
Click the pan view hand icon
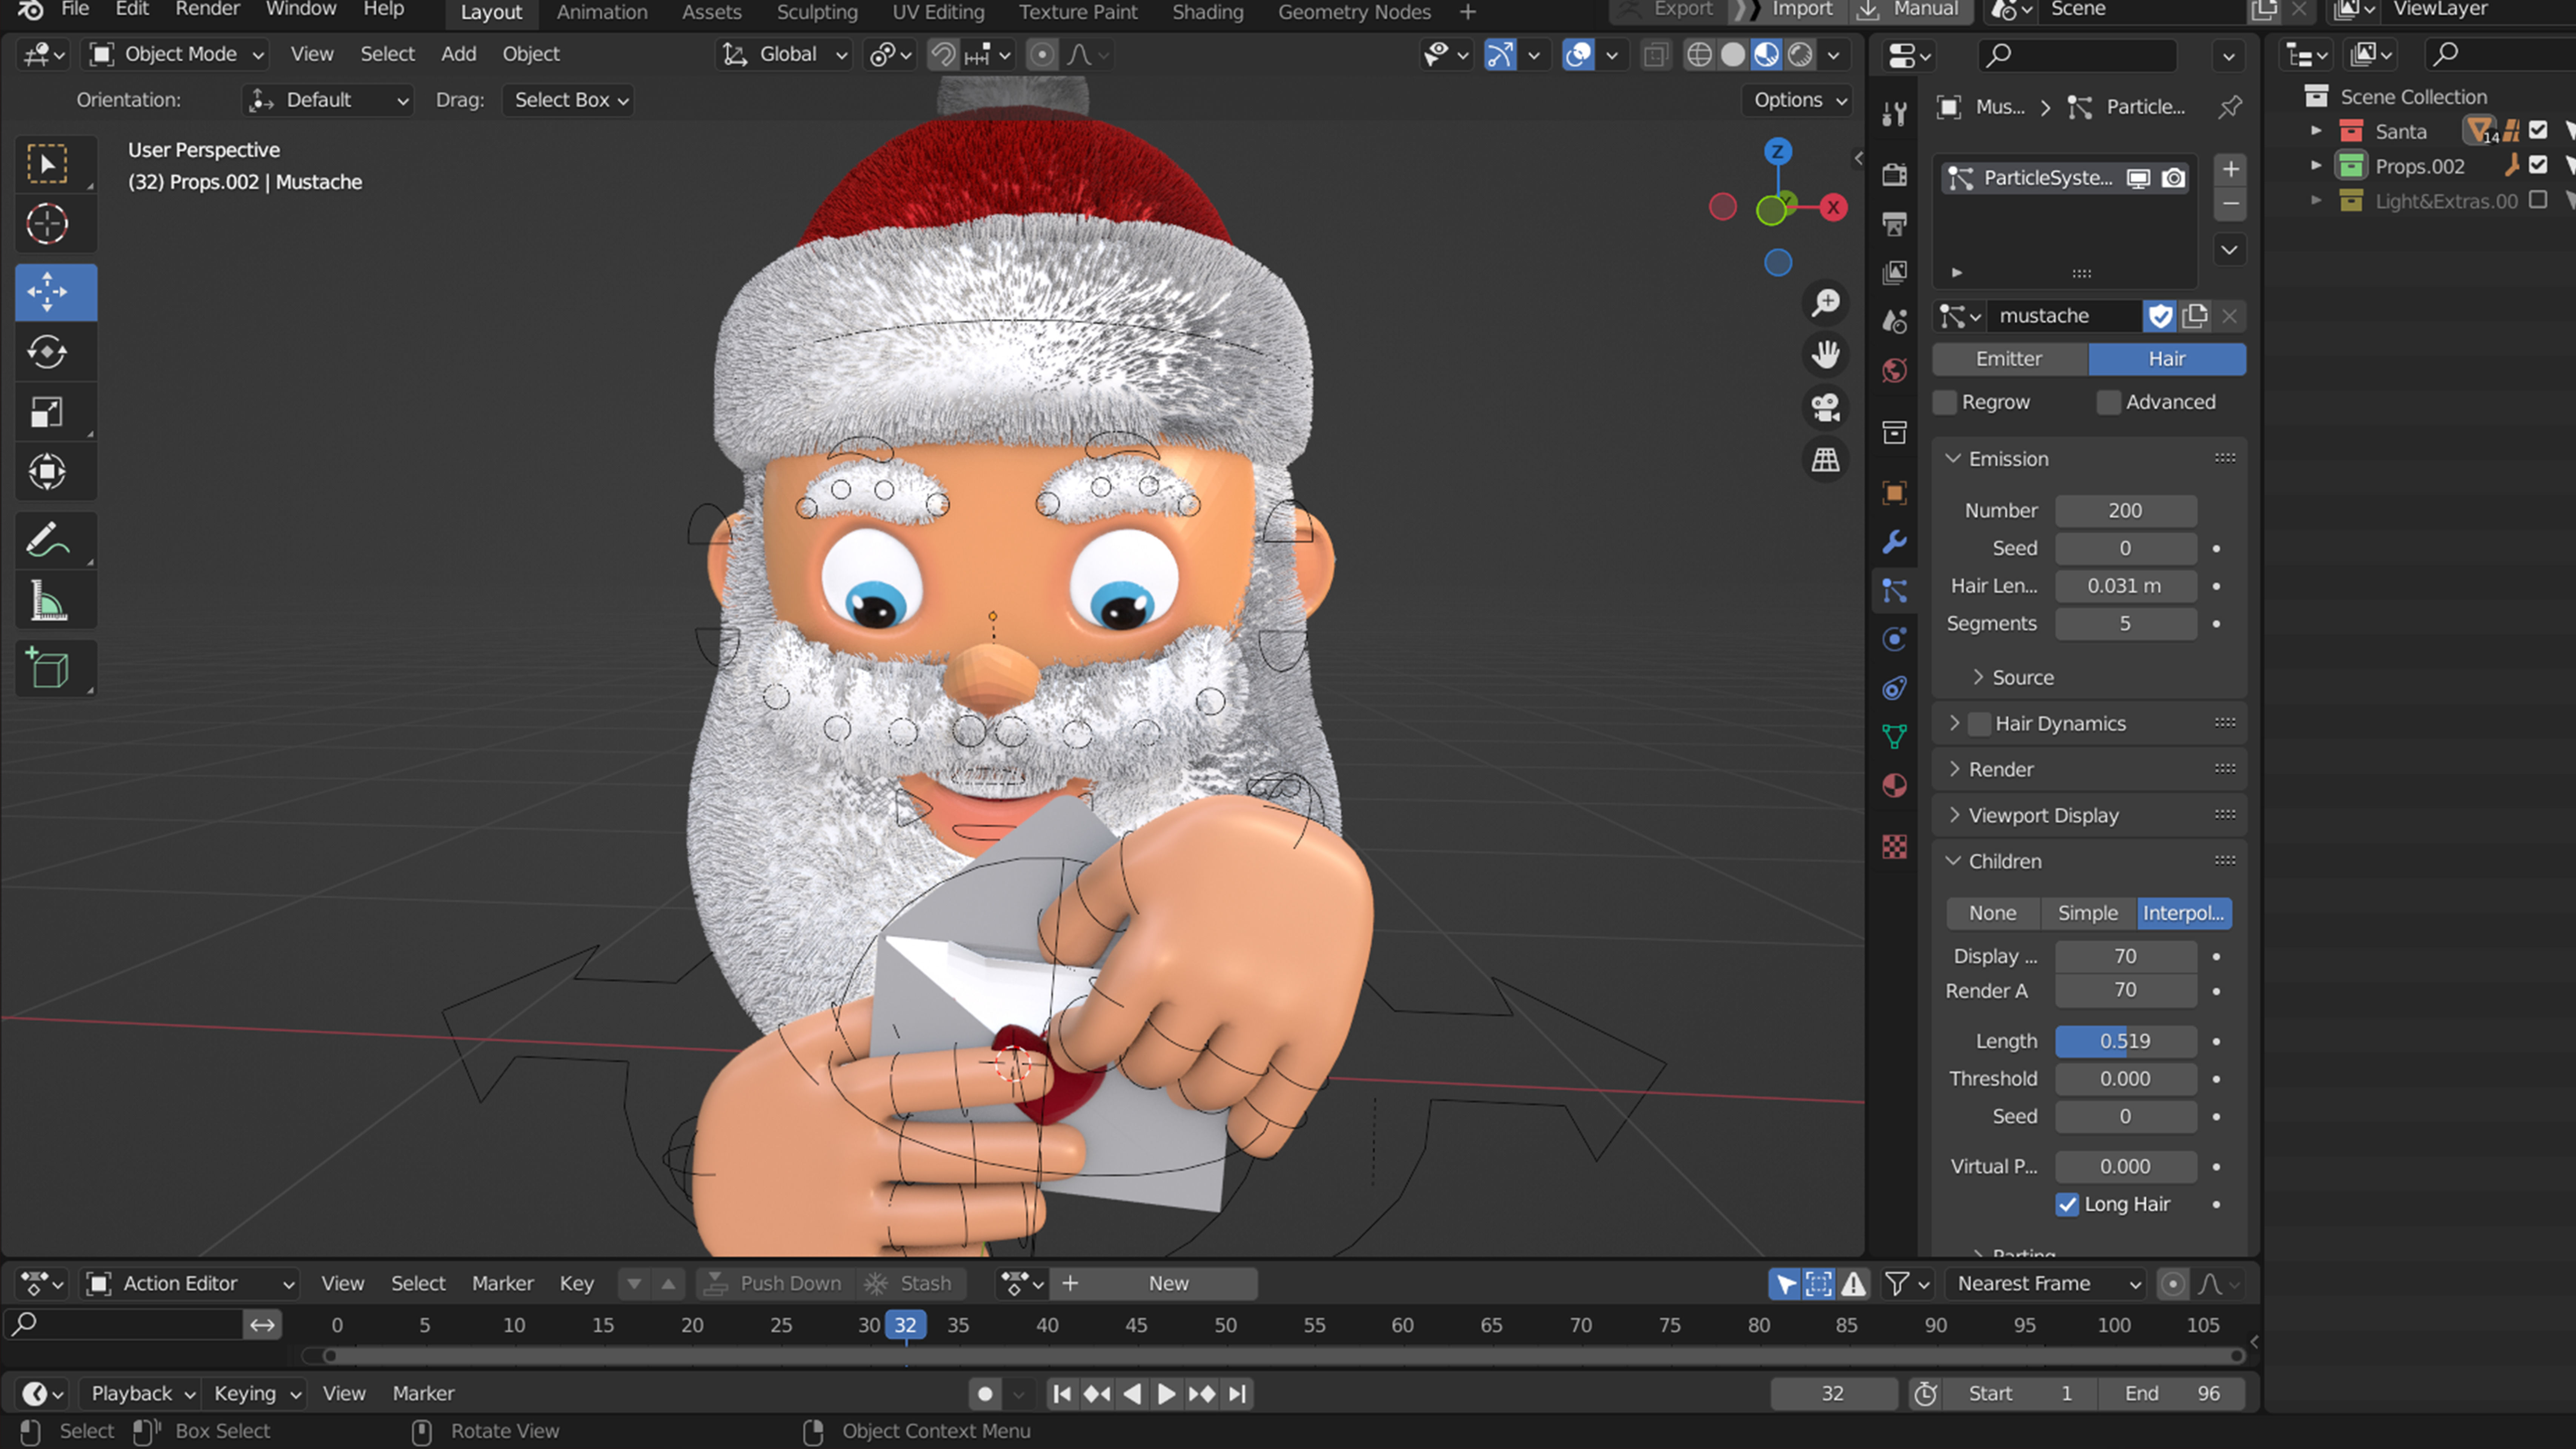click(1826, 355)
